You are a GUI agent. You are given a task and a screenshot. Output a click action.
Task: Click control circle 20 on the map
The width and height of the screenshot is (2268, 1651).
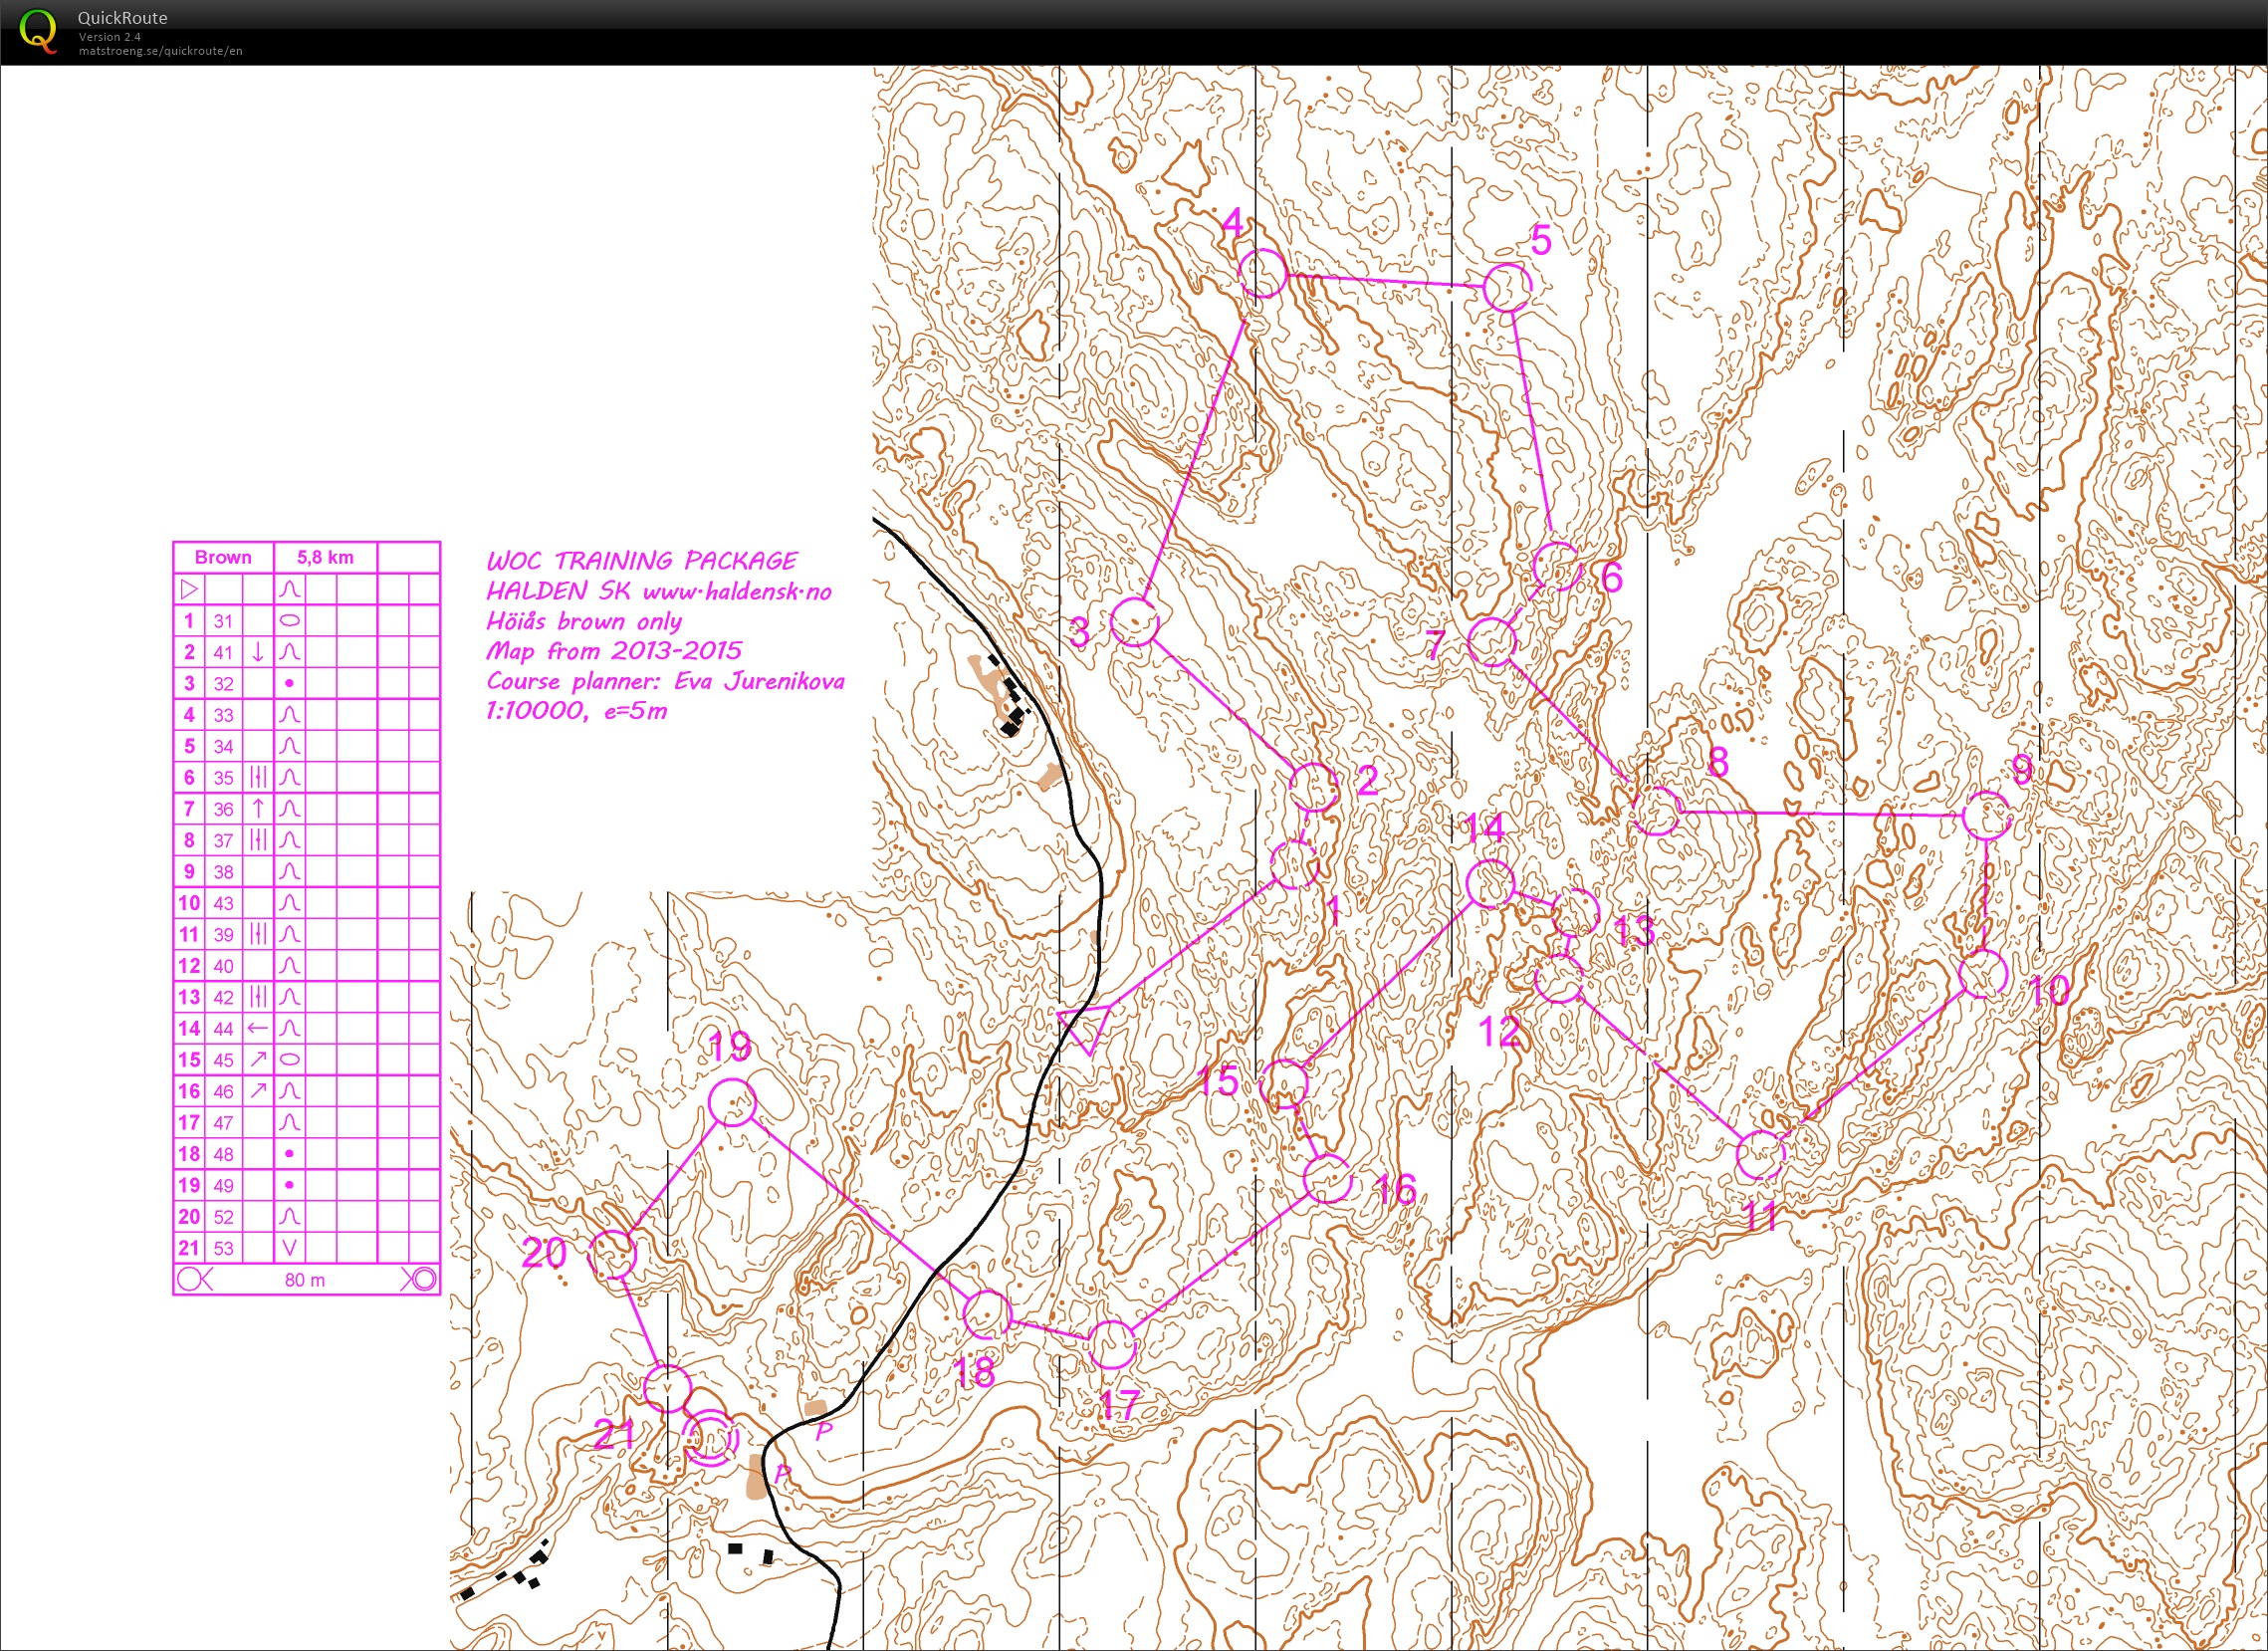[x=613, y=1255]
